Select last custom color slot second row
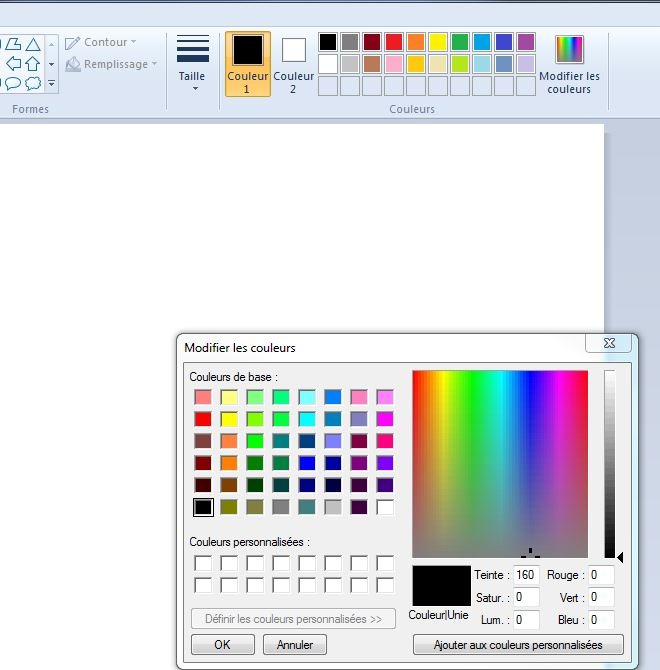660x670 pixels. click(385, 585)
